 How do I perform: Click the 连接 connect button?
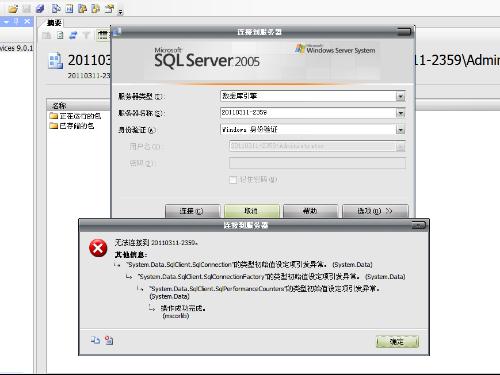[192, 211]
